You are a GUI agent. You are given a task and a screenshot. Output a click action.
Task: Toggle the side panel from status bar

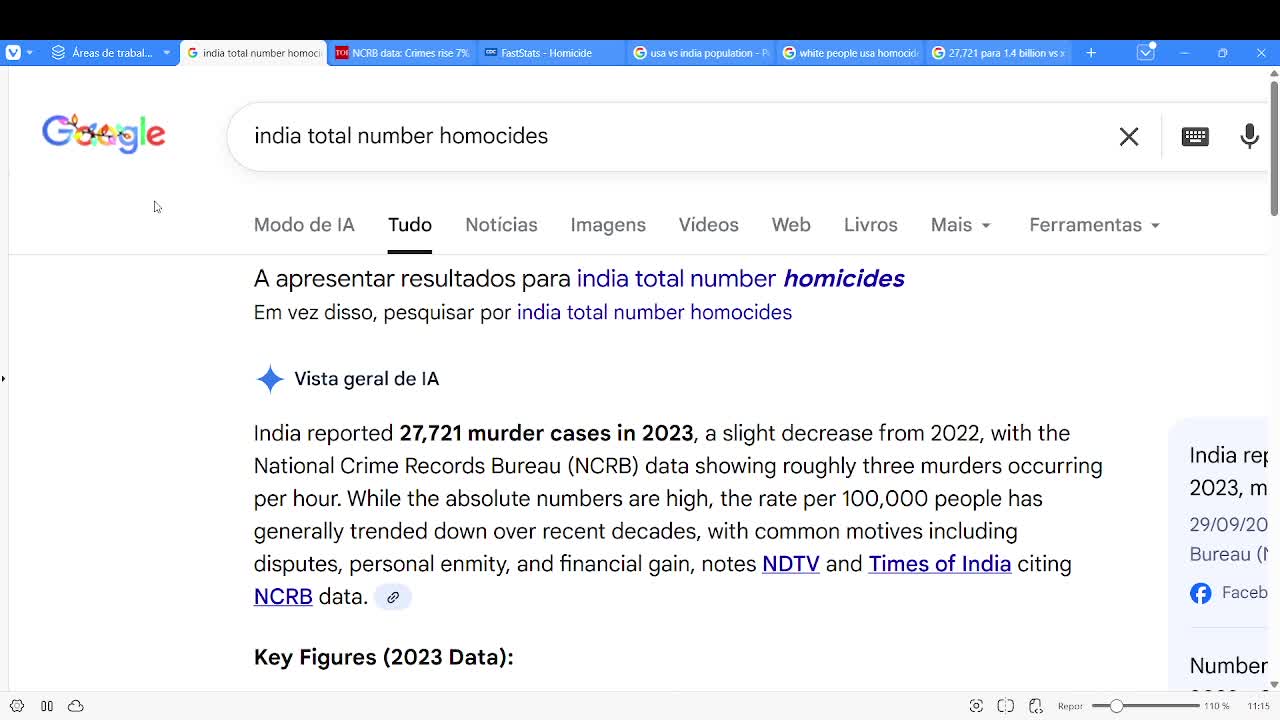tap(47, 706)
